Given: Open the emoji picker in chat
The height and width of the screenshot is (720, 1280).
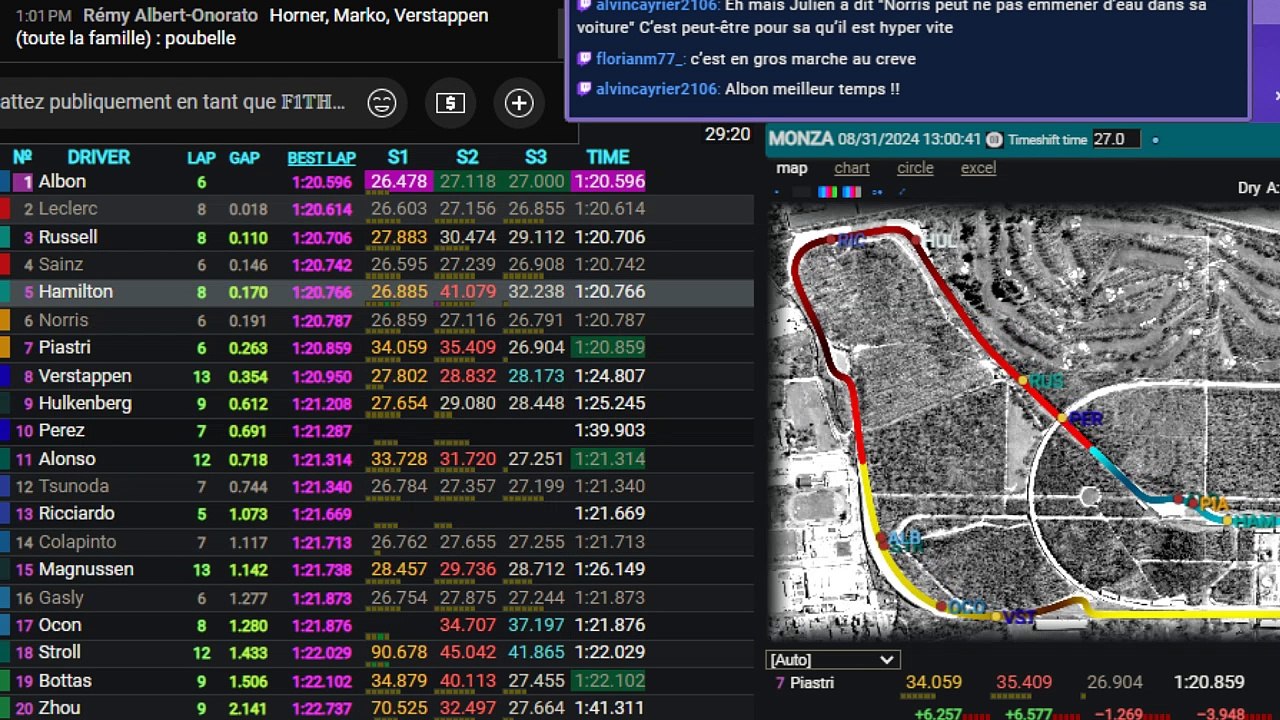Looking at the screenshot, I should 381,103.
